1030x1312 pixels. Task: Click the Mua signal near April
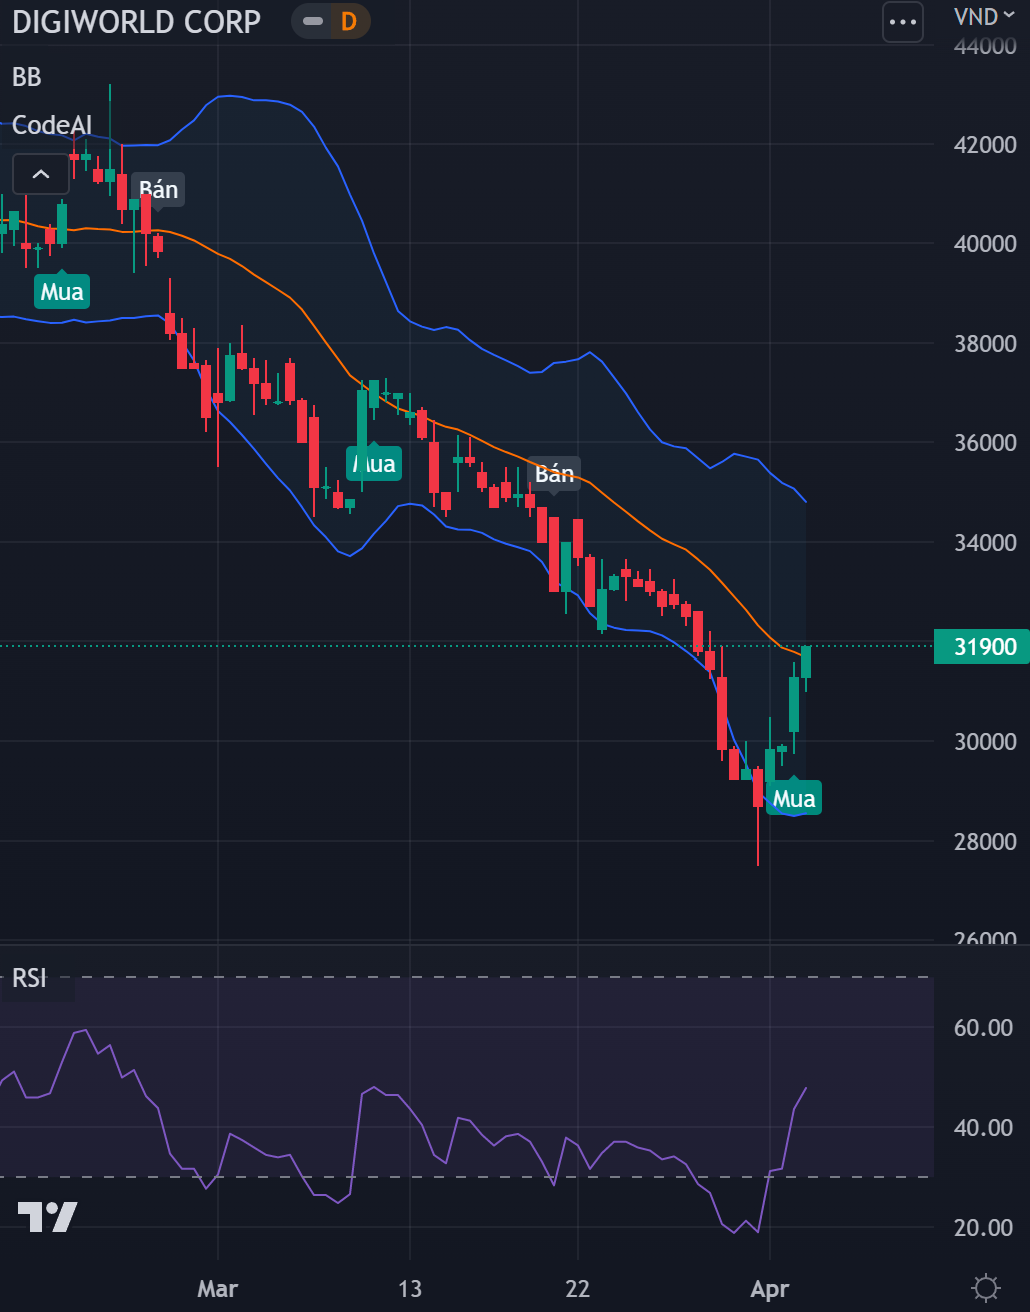794,797
